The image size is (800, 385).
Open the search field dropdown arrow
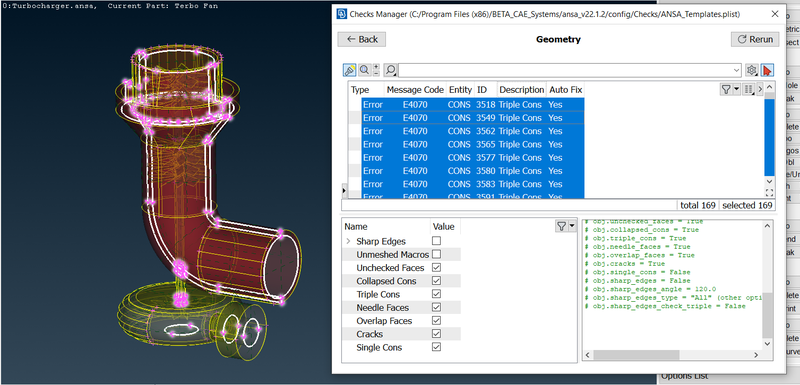pyautogui.click(x=736, y=70)
